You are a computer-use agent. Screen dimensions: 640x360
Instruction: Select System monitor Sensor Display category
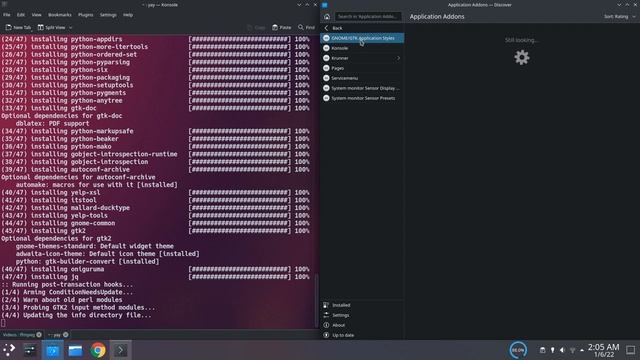click(362, 88)
